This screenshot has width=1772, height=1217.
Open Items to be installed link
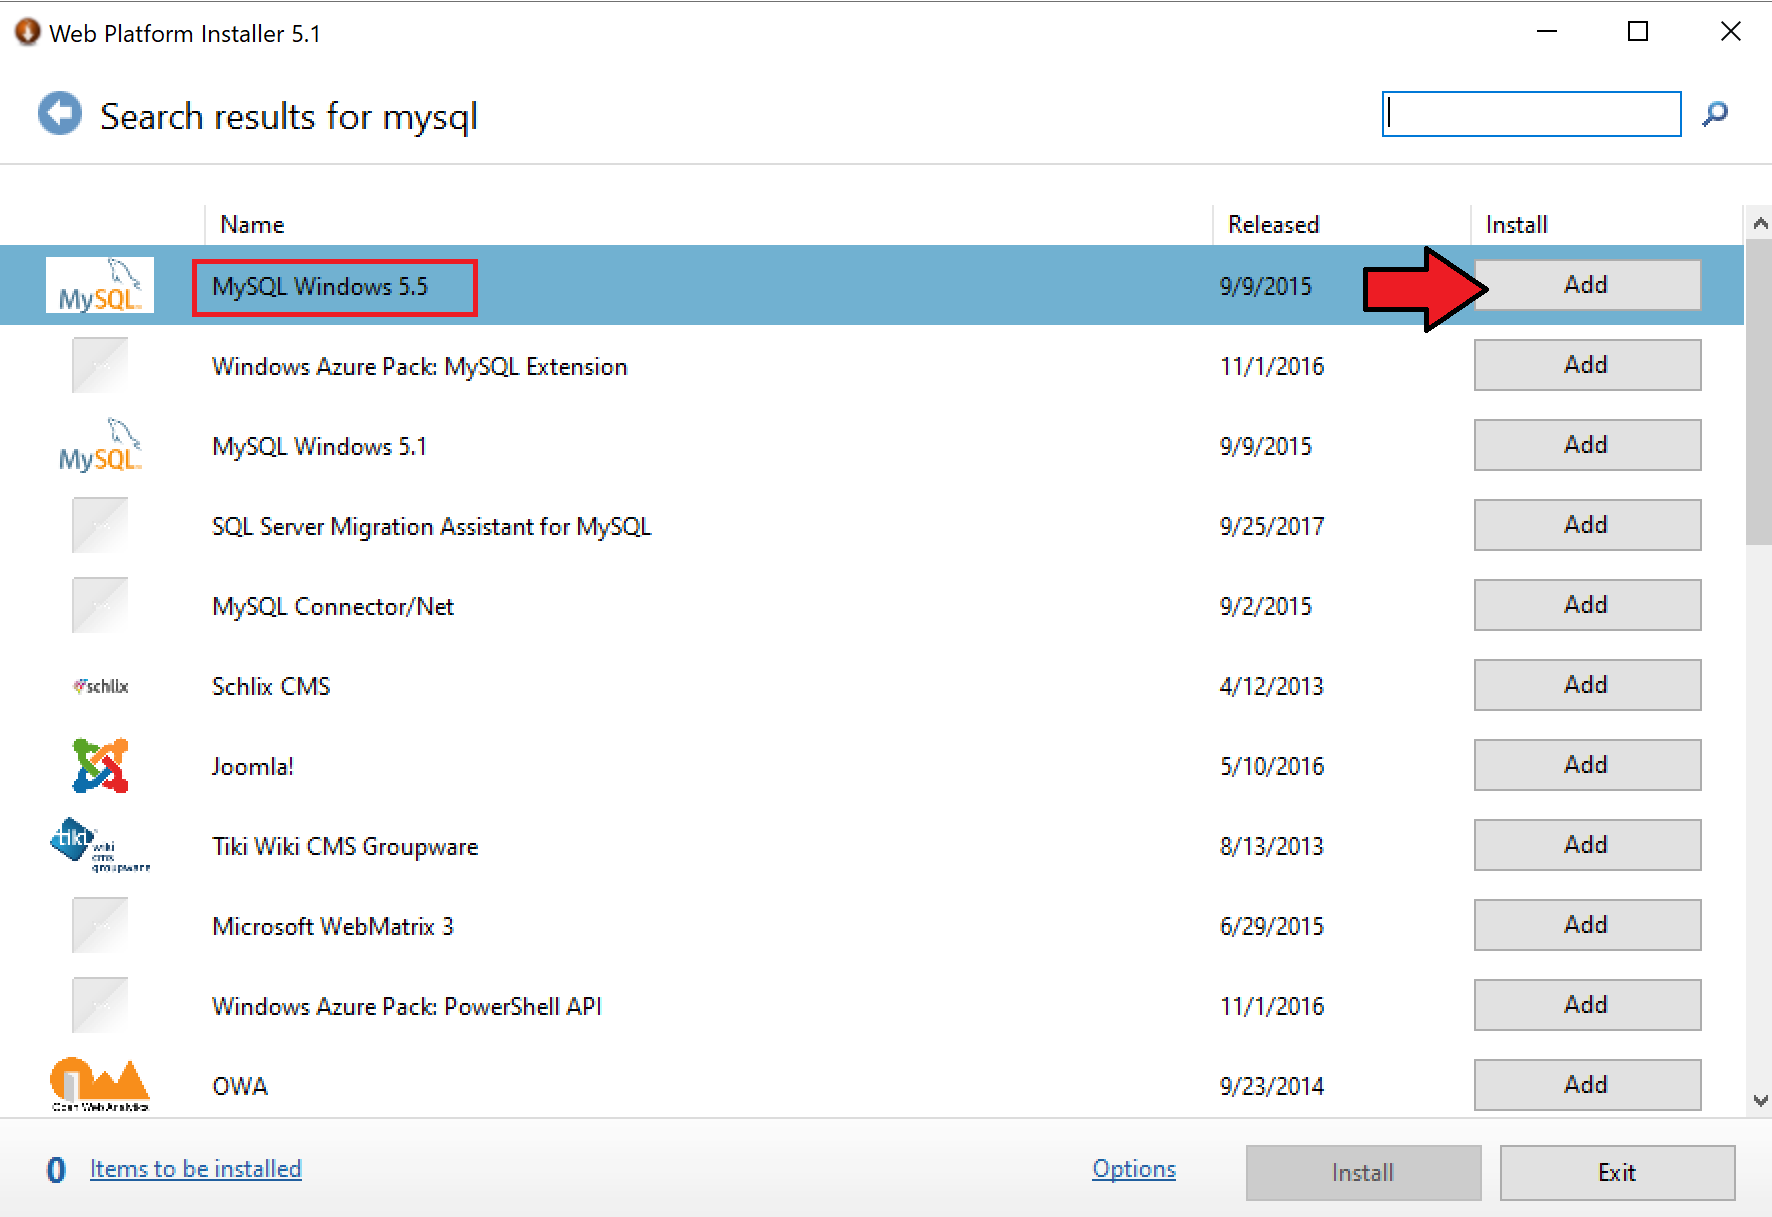coord(196,1169)
